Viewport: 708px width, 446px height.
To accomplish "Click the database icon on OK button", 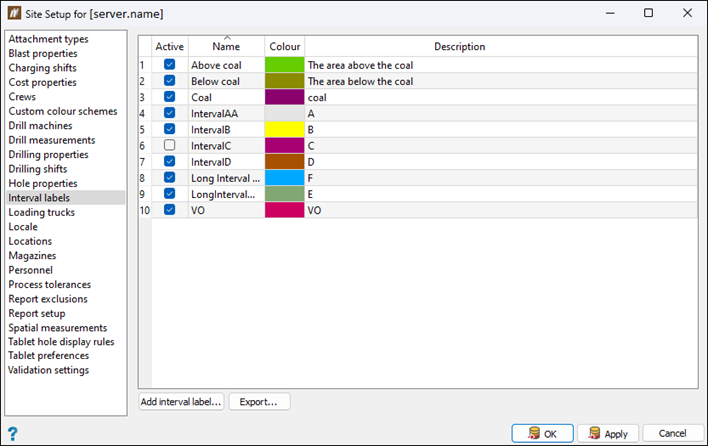I will click(x=534, y=433).
